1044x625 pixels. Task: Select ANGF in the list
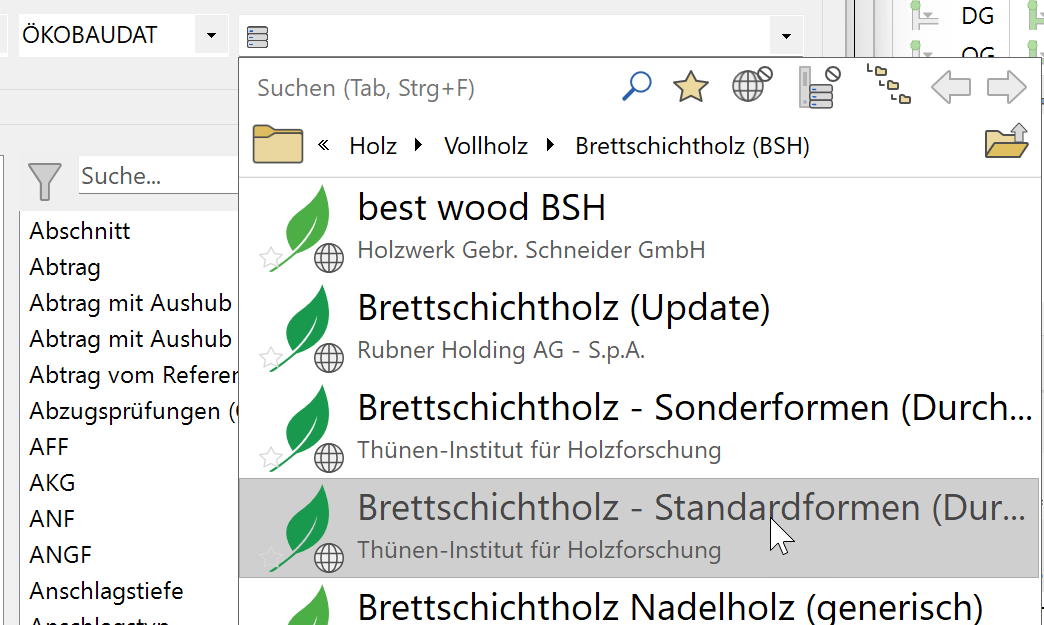pyautogui.click(x=61, y=554)
